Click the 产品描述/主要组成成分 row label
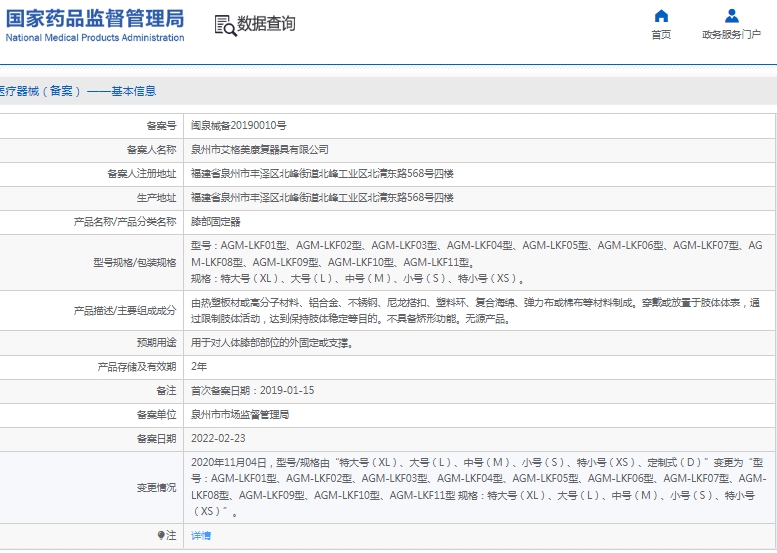Screen dimensions: 777x553 [125, 311]
